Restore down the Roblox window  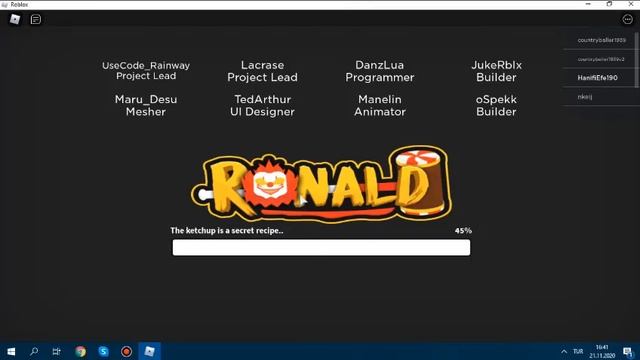pyautogui.click(x=609, y=4)
